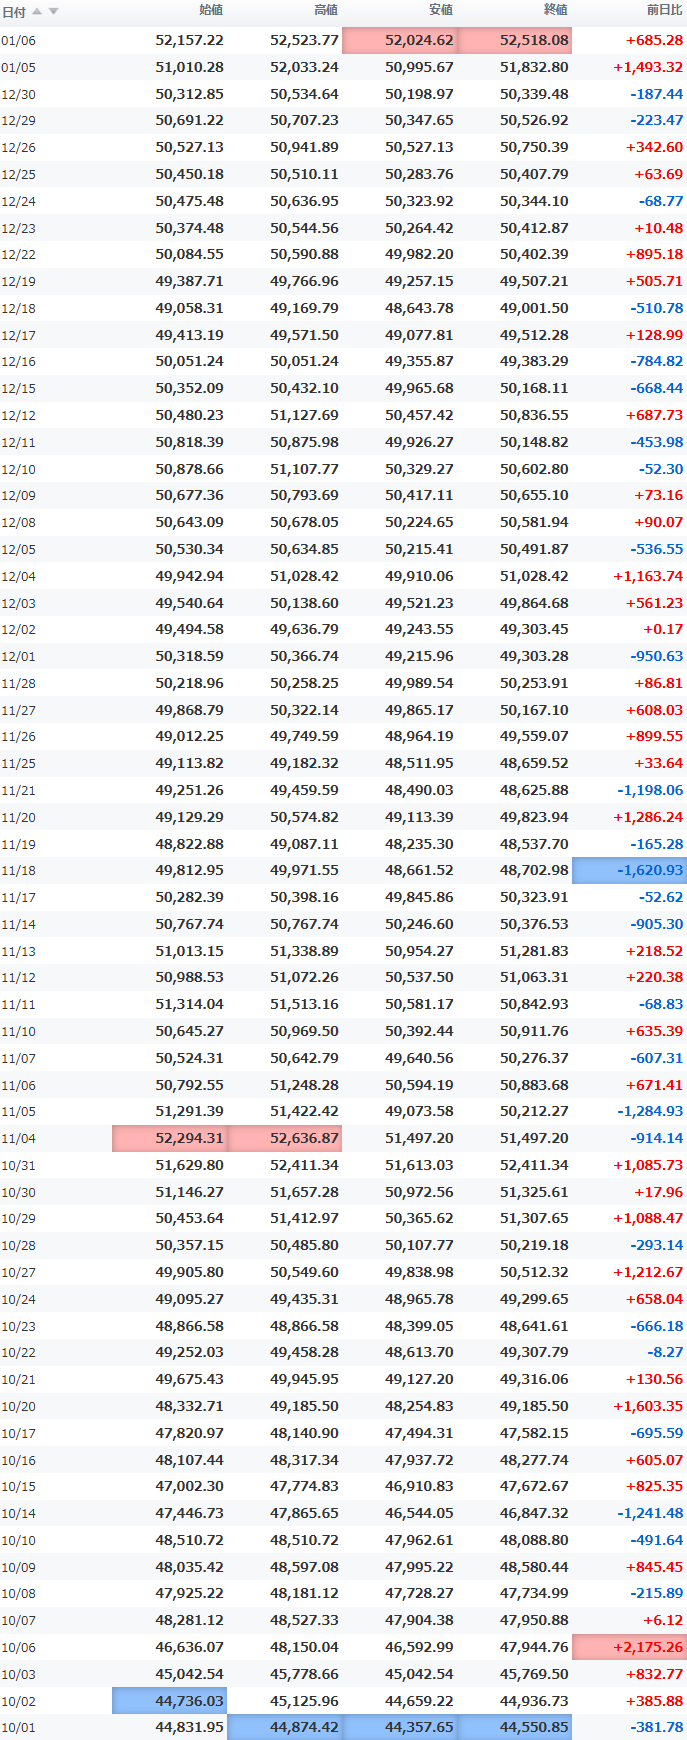Select the date cell 10/24
Image resolution: width=687 pixels, height=1740 pixels.
coord(18,1300)
